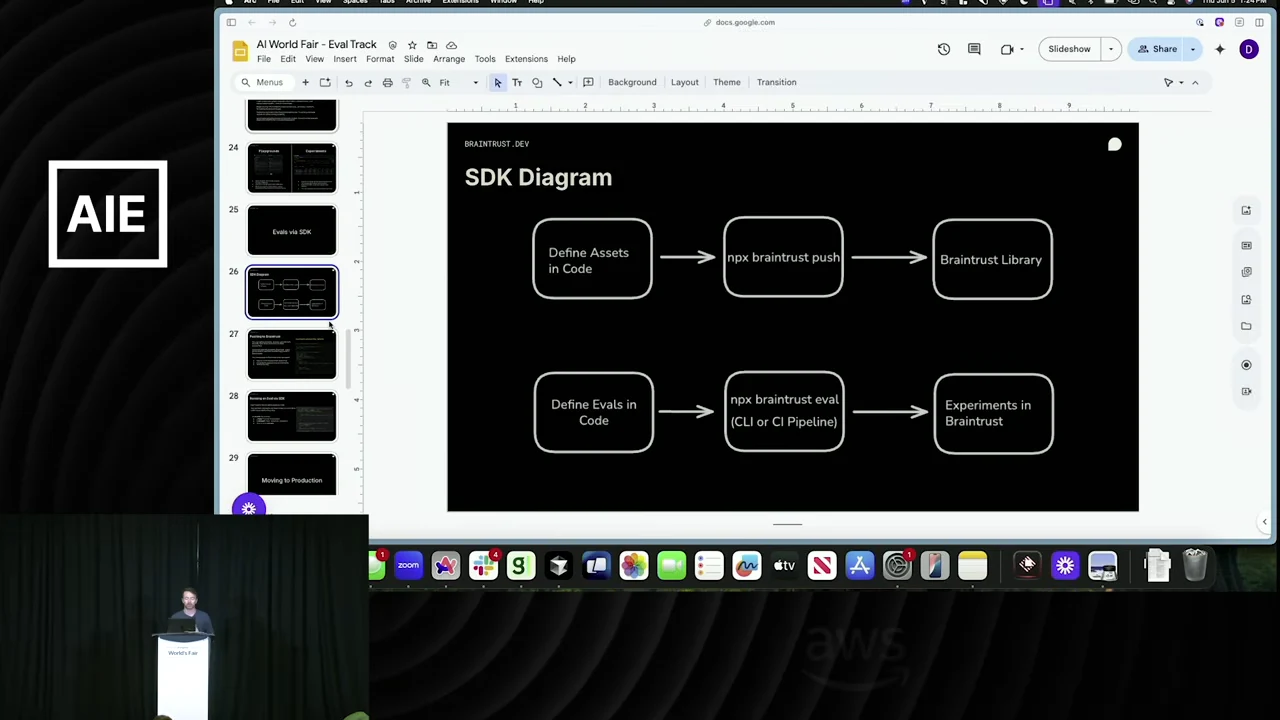
Task: Select the paint format tool
Action: coord(406,82)
